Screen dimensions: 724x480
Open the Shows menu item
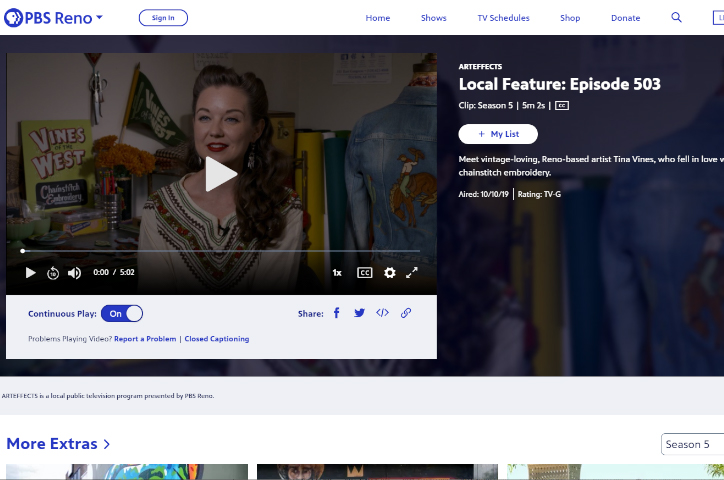(434, 18)
